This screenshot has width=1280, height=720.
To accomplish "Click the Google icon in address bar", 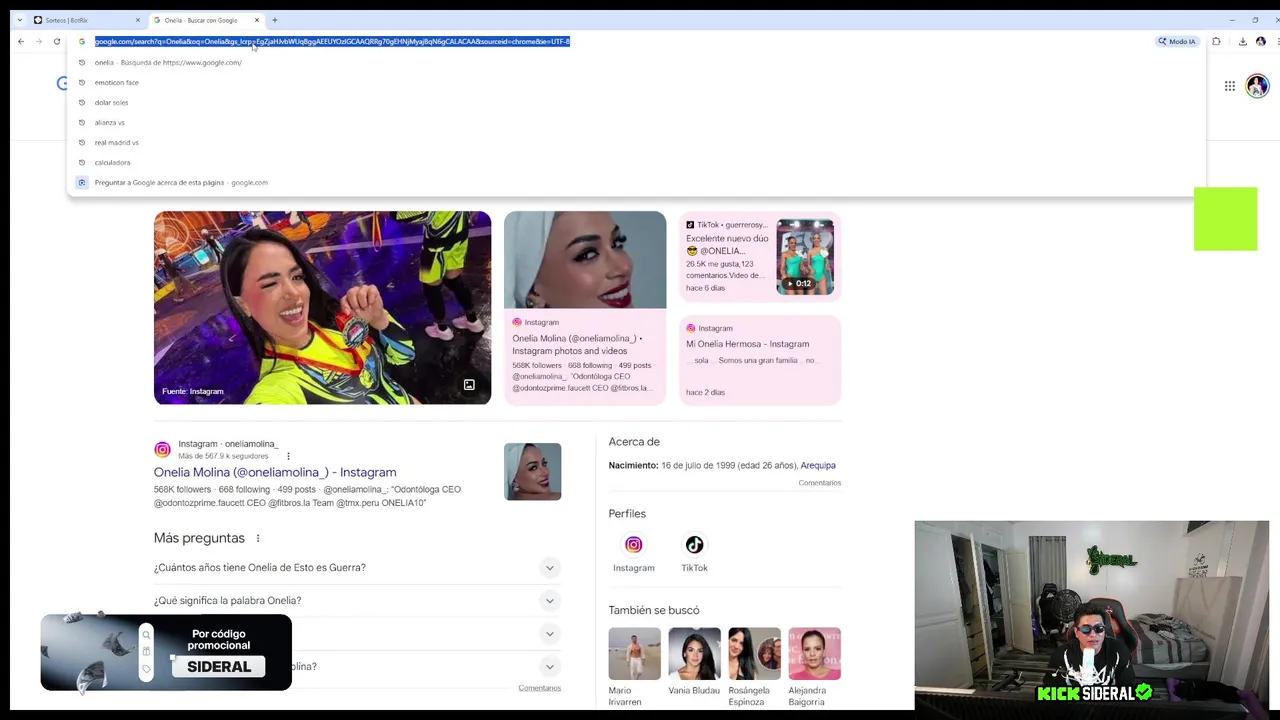I will pos(82,41).
